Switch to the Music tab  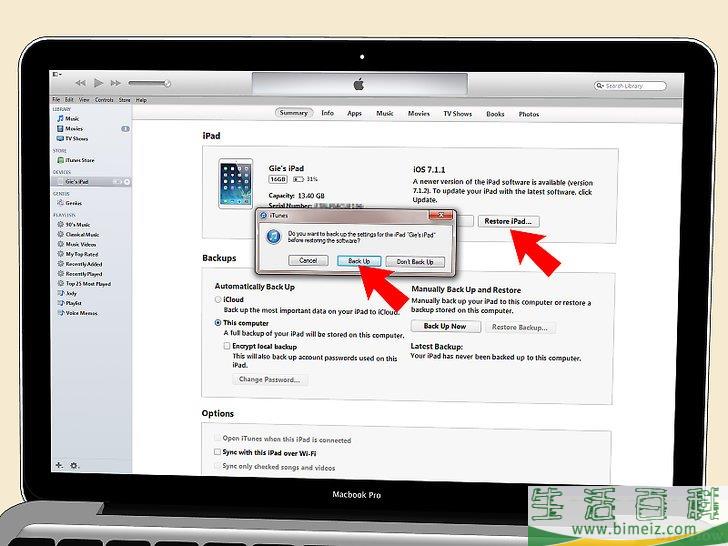(385, 113)
